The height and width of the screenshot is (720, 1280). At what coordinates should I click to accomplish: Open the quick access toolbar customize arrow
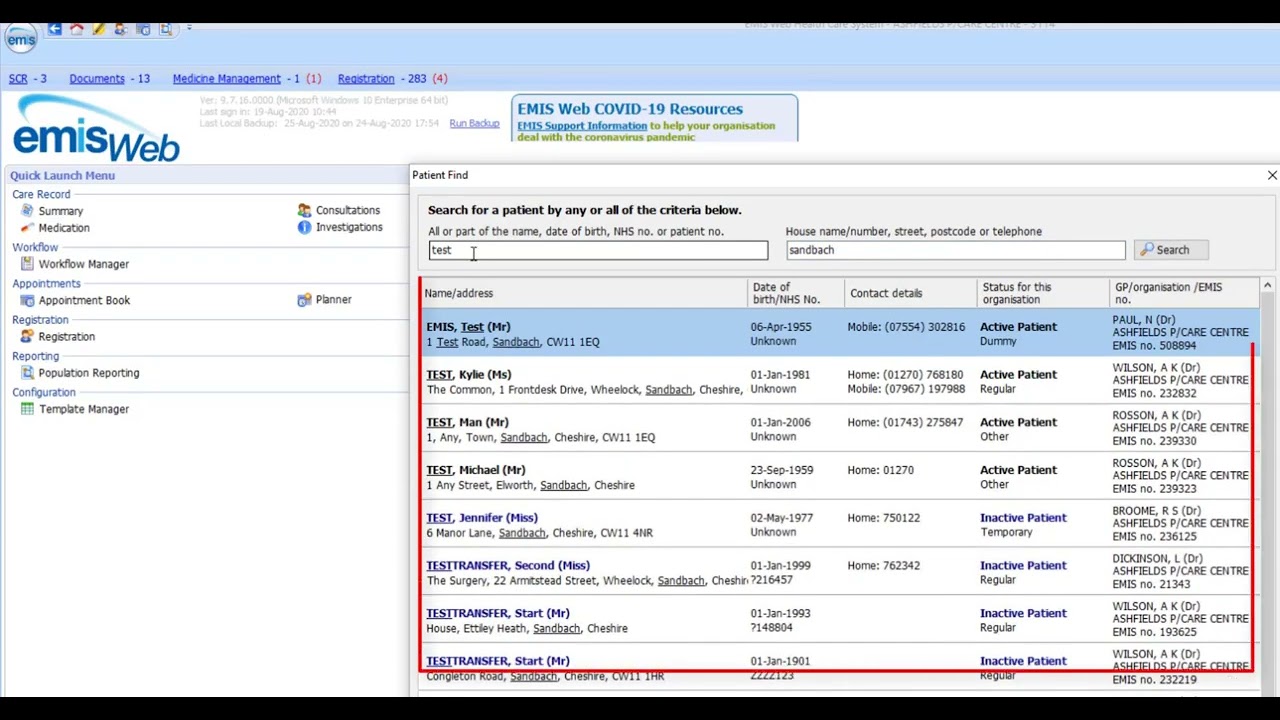(x=189, y=29)
